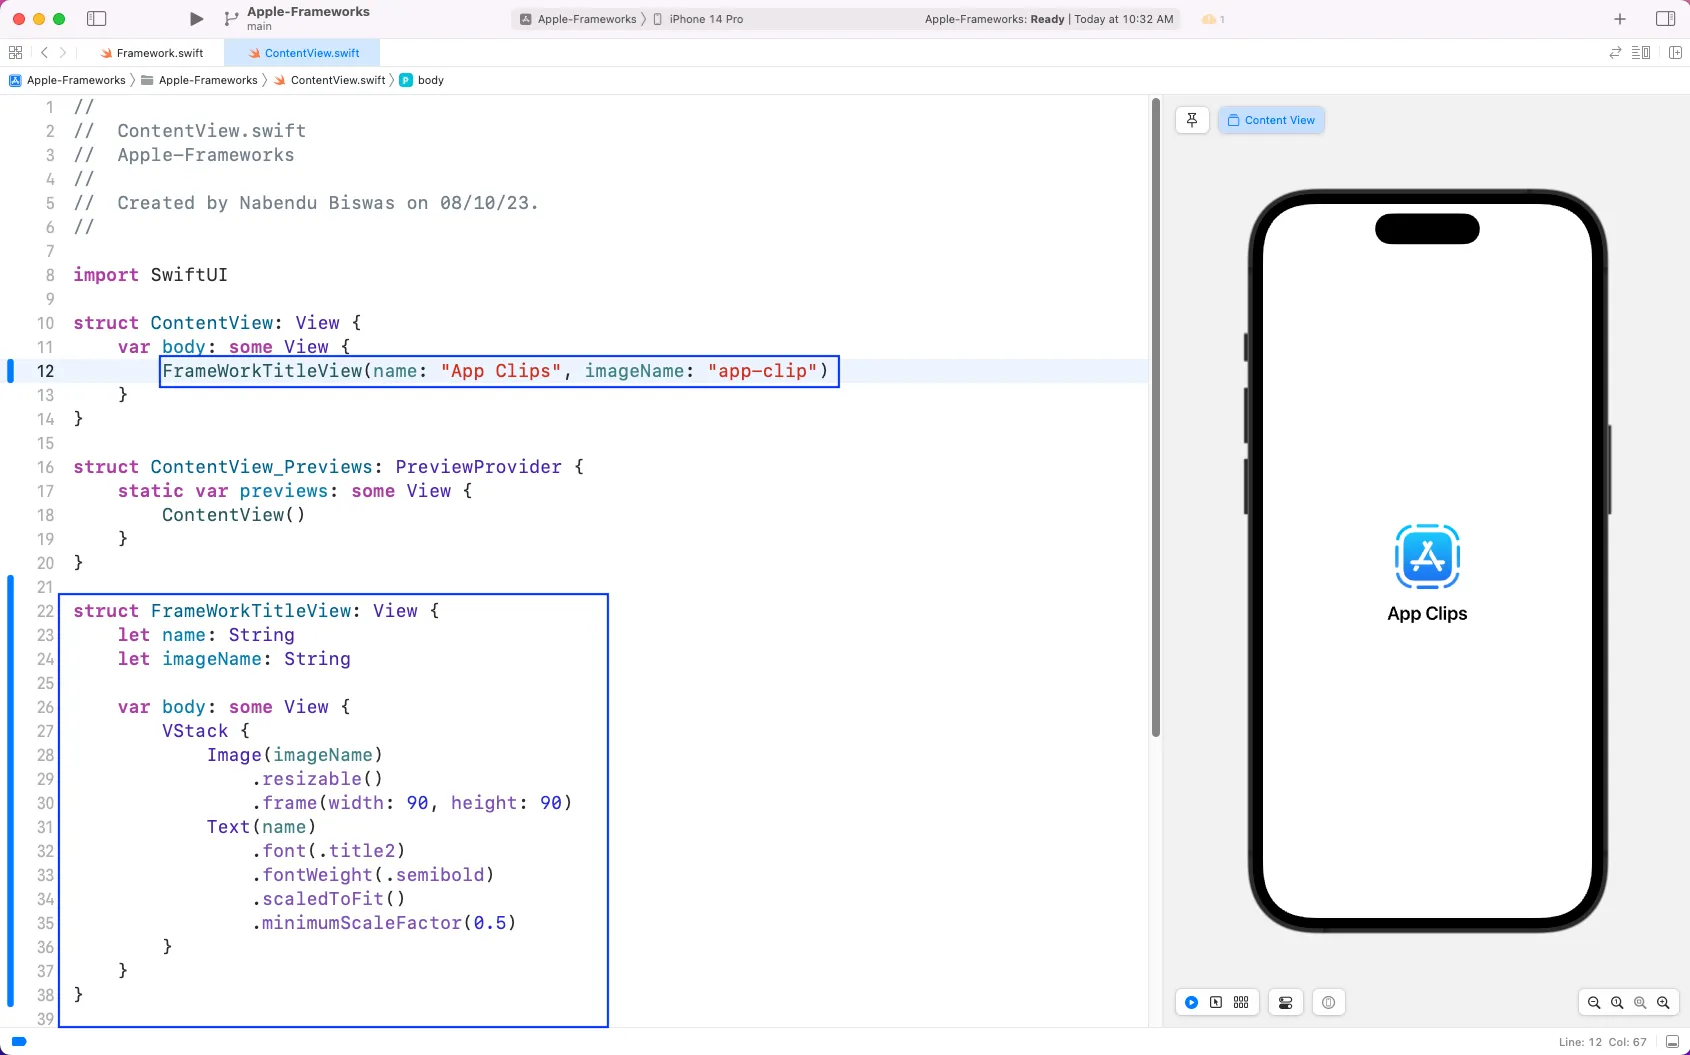Click the .resizable() modifier
1690x1055 pixels.
[317, 779]
